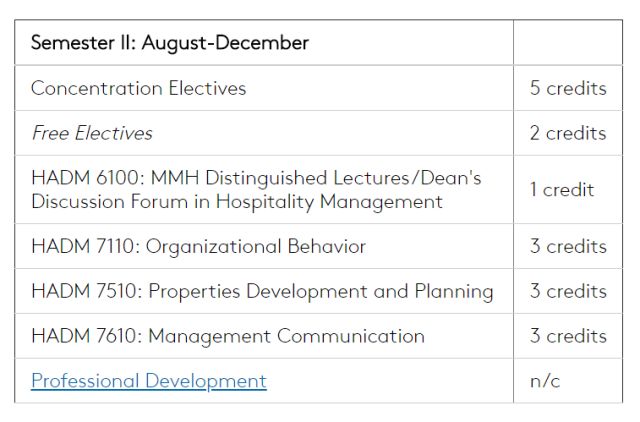Click 3 credits beside Properties Development
Screen dimensions: 640x422
pyautogui.click(x=568, y=291)
